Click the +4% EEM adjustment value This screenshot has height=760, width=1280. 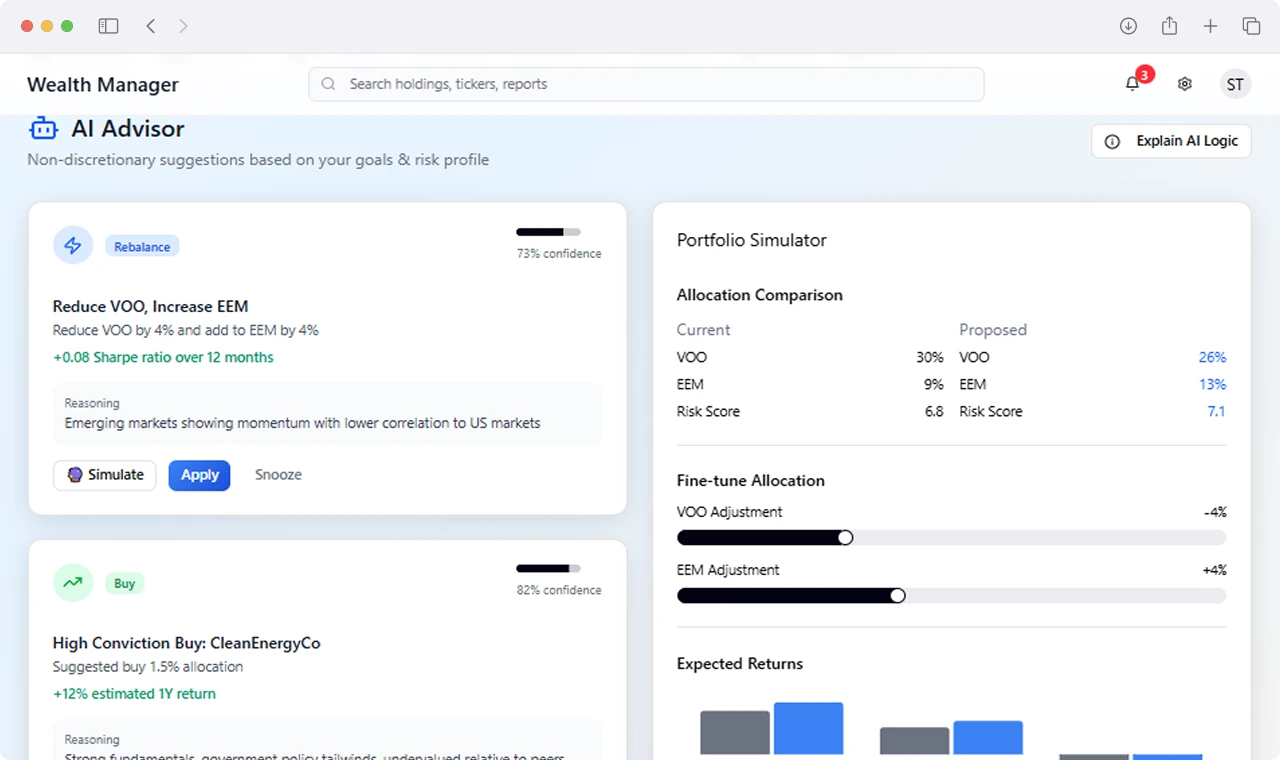(x=1214, y=570)
